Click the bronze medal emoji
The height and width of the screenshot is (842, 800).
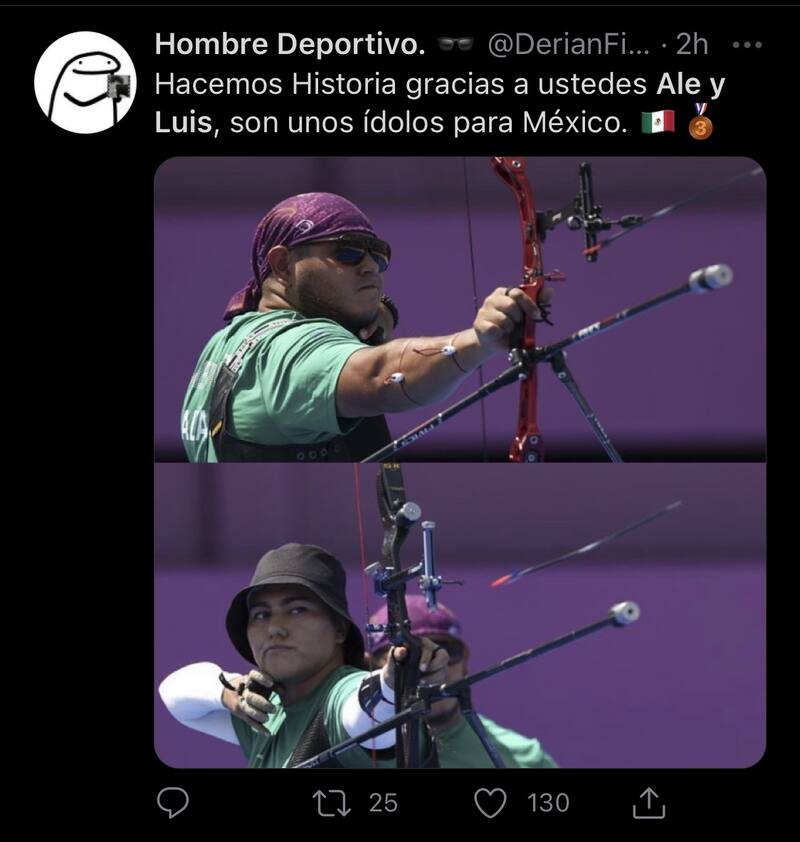click(x=700, y=122)
